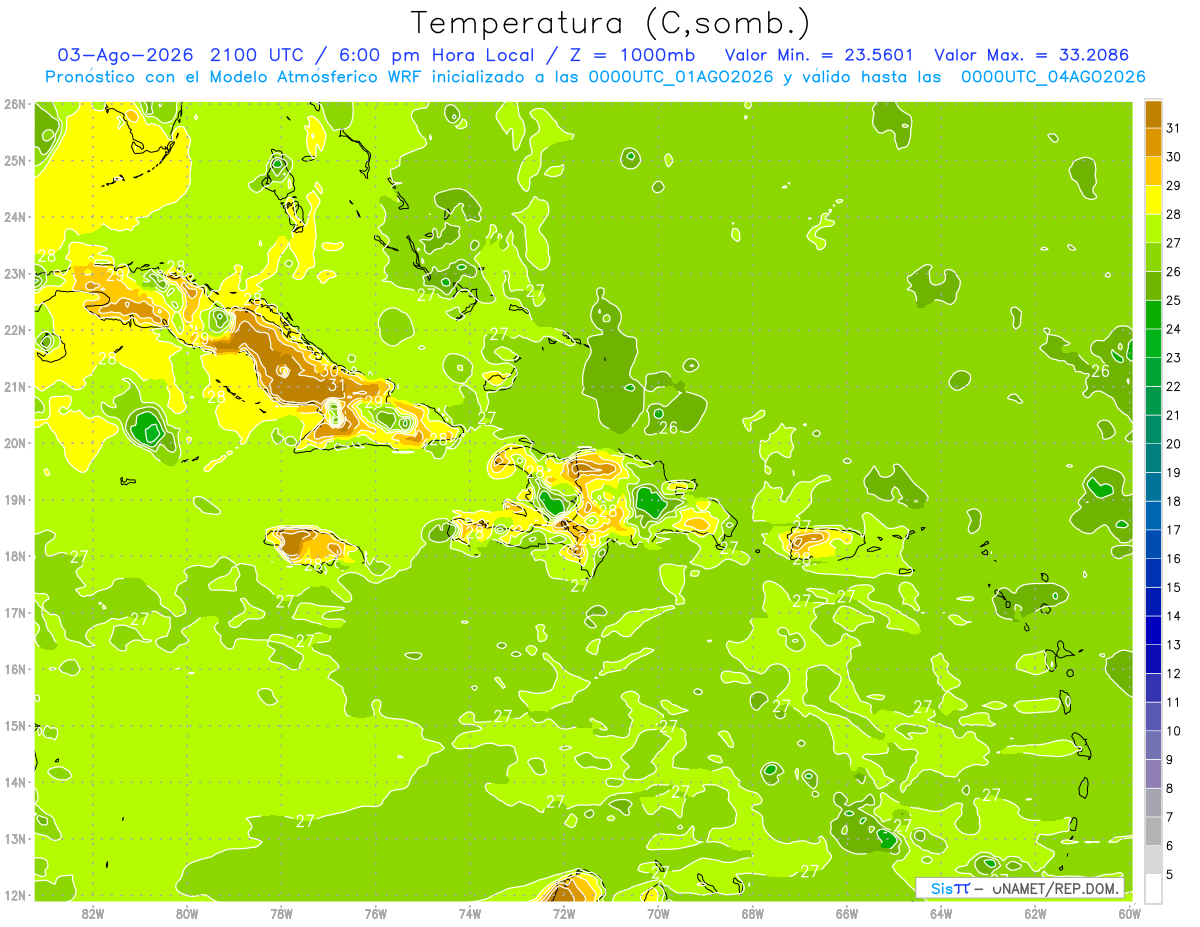The image size is (1200, 927).
Task: Click blue color bar band between 15 and 16
Action: 1154,573
